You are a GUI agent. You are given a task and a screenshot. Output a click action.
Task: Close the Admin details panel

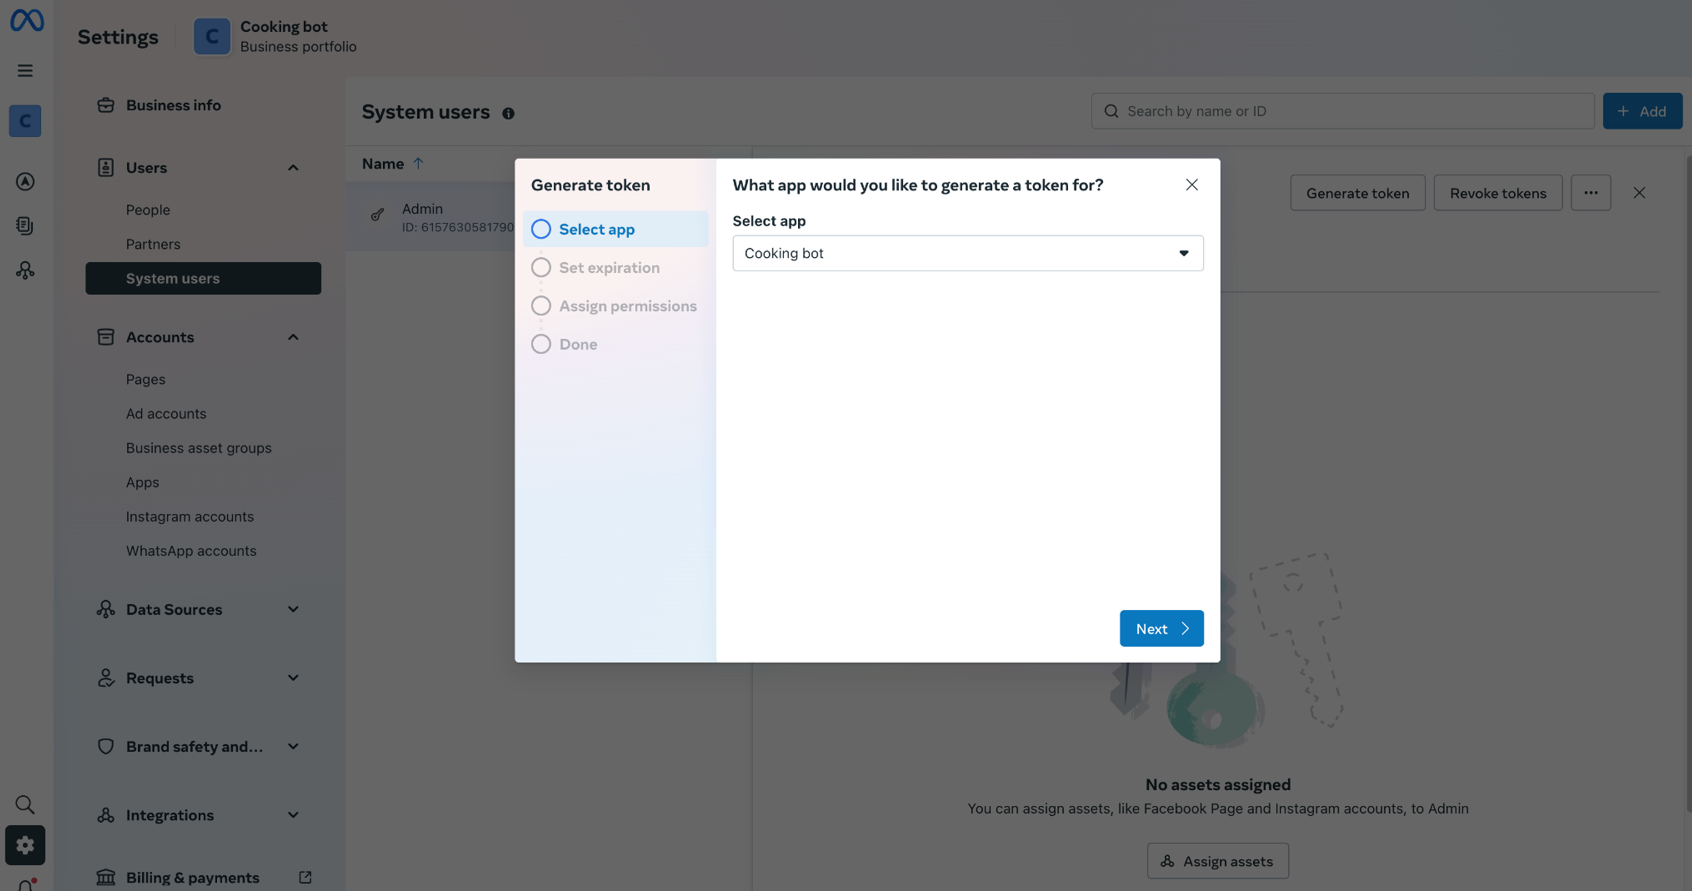(1639, 193)
